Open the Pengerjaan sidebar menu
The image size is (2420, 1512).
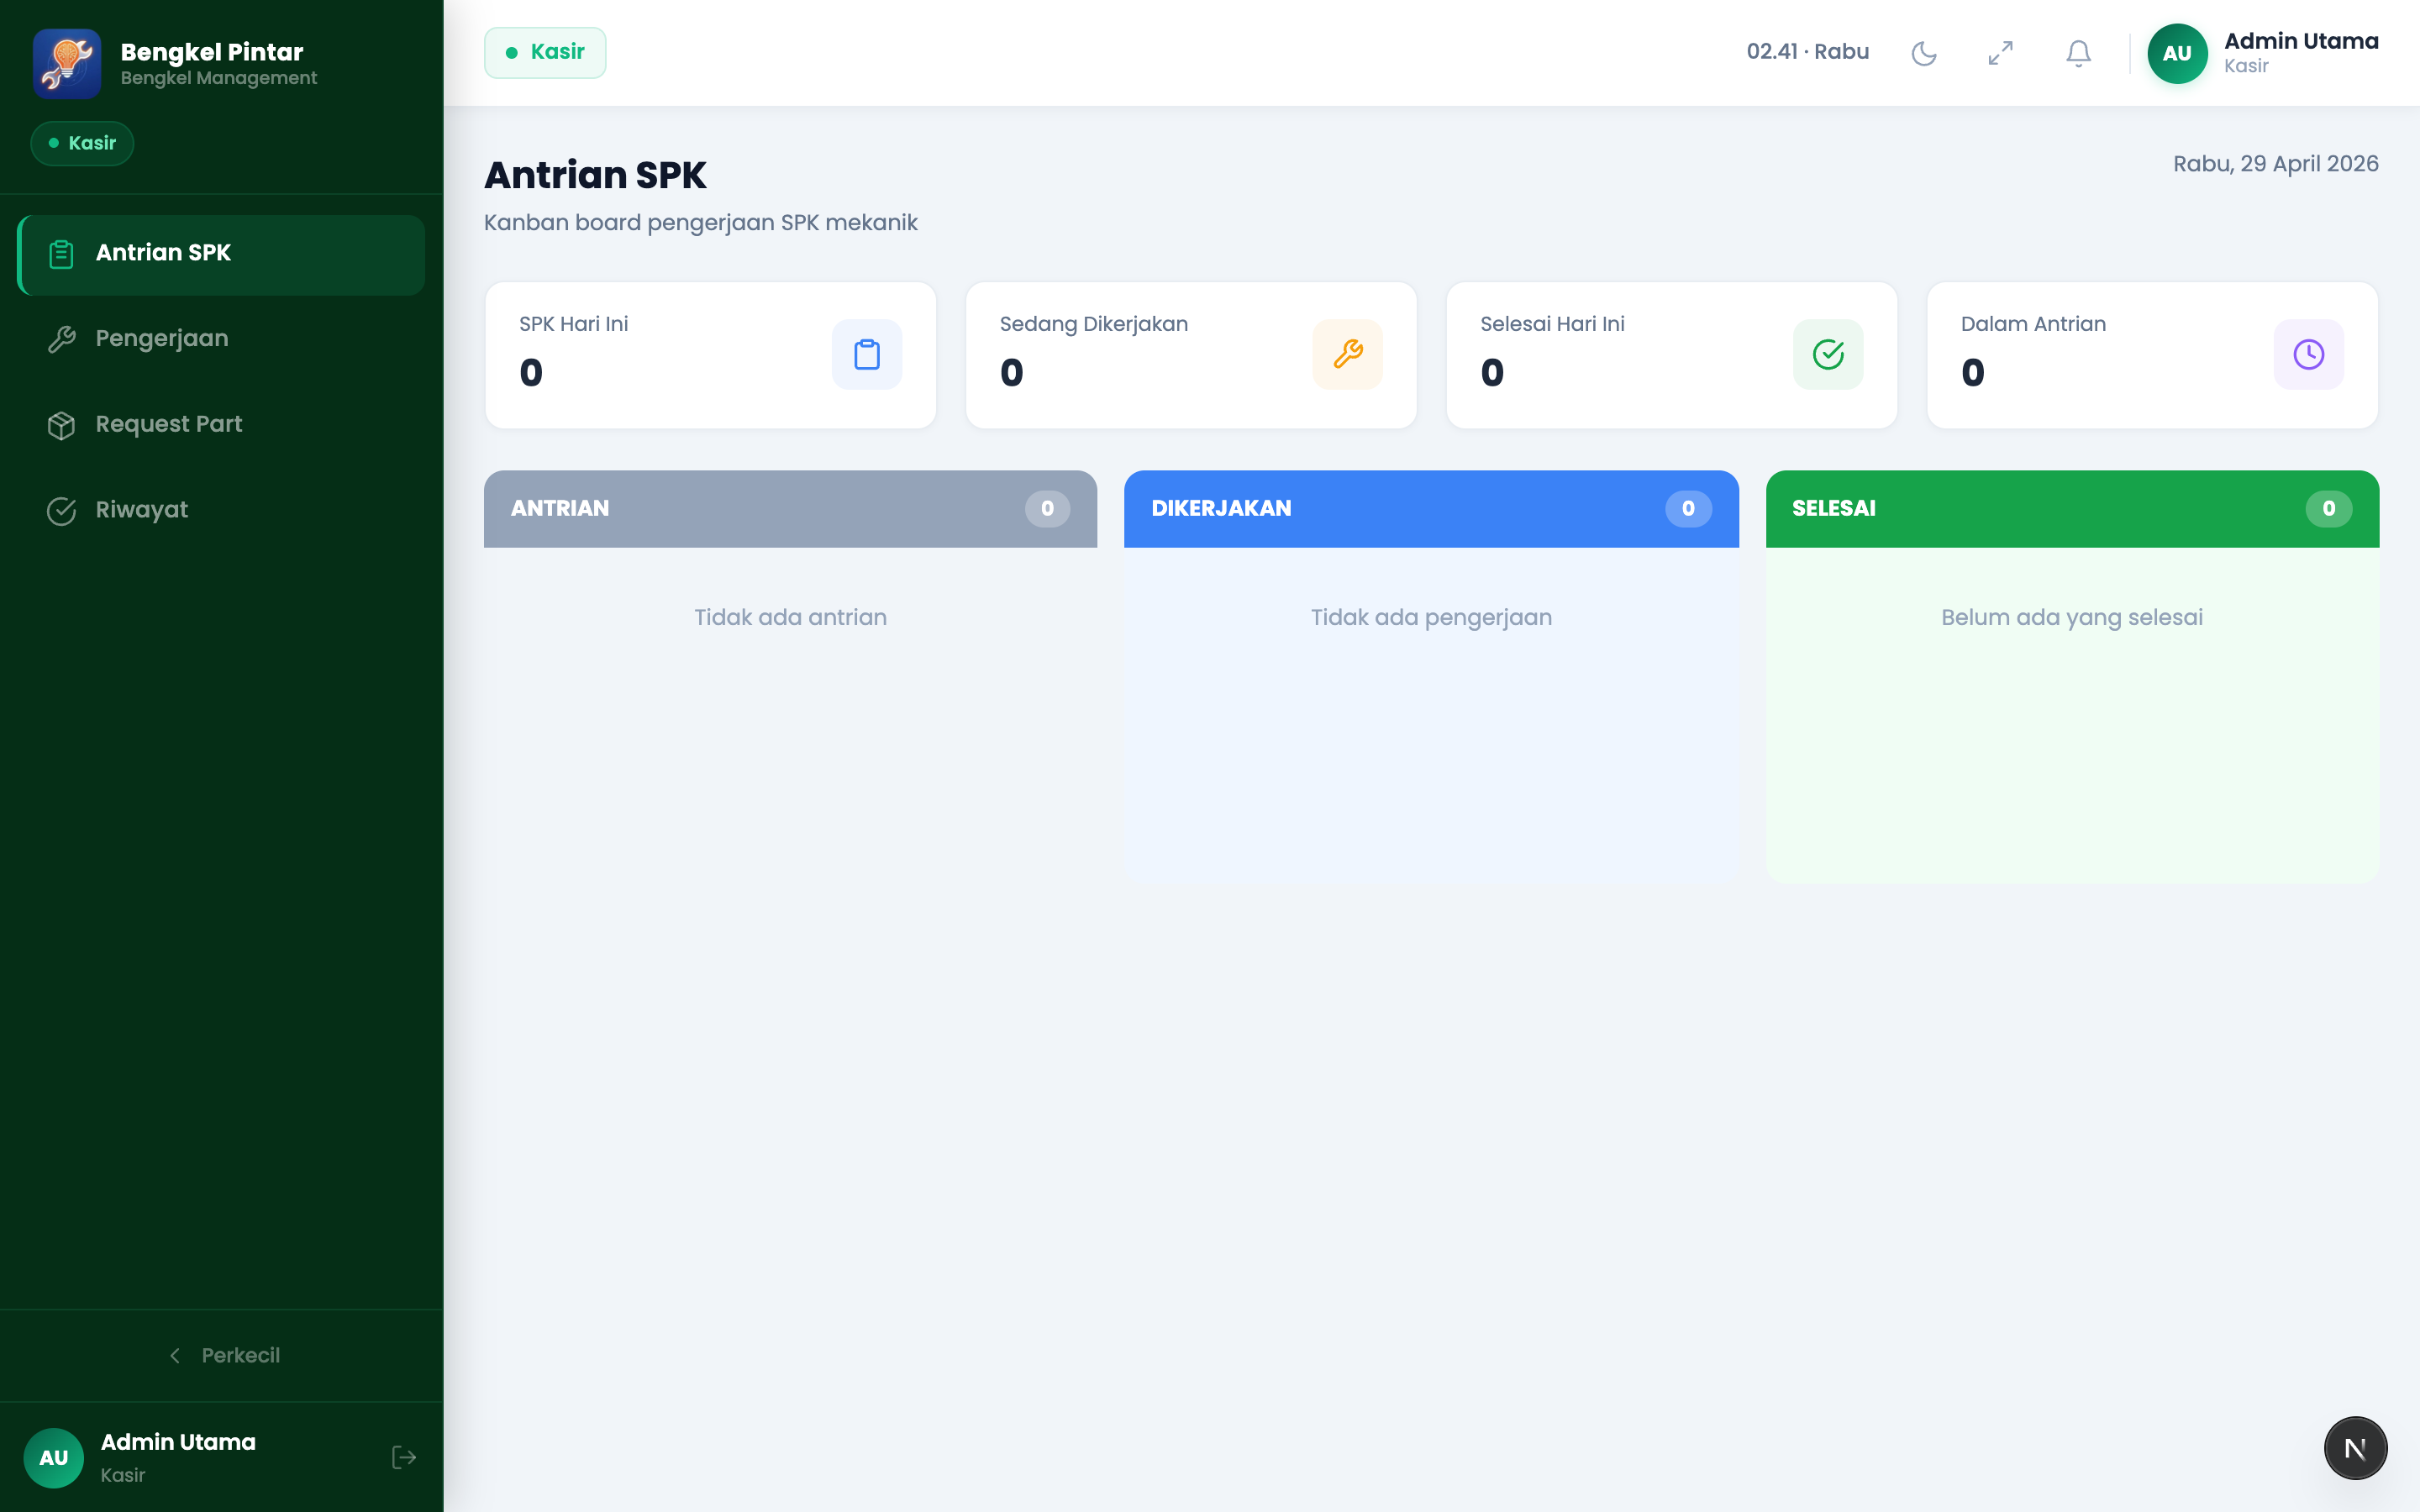[x=221, y=339]
